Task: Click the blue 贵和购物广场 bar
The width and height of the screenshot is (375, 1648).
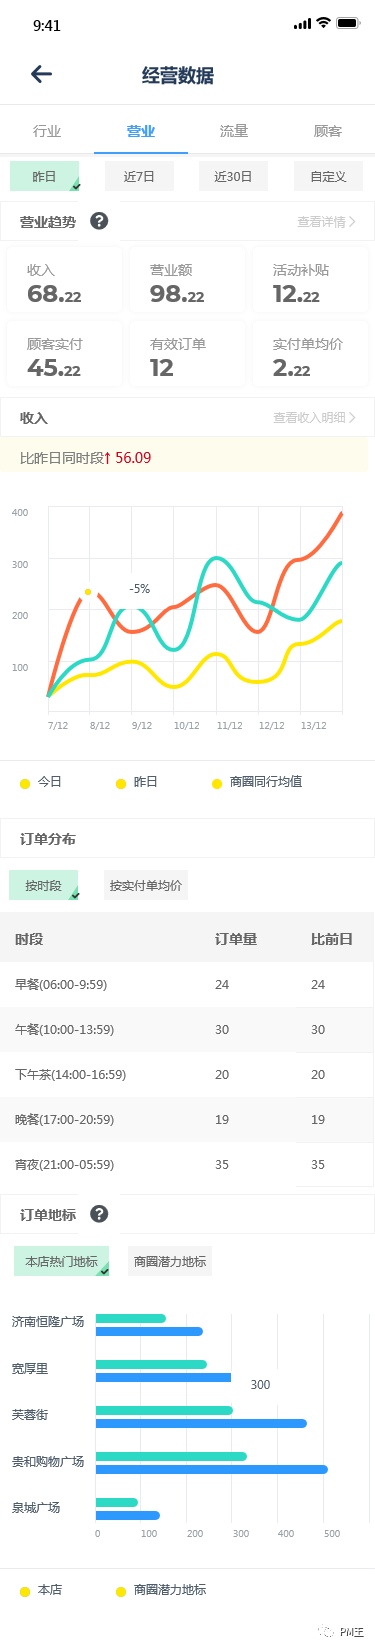Action: tap(212, 1469)
